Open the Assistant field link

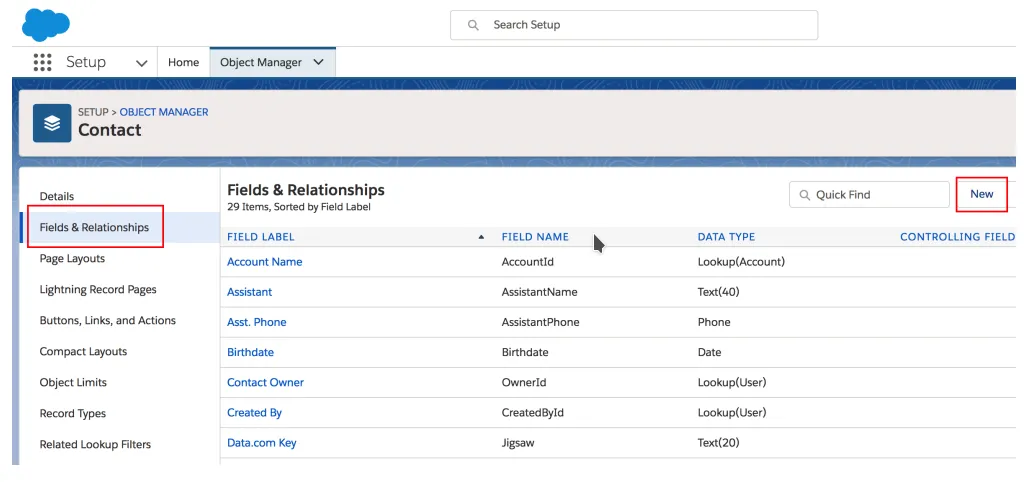249,292
